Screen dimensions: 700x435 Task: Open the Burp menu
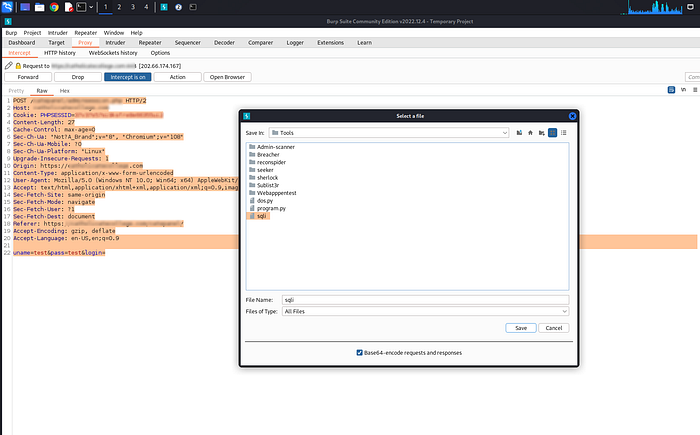[x=11, y=33]
